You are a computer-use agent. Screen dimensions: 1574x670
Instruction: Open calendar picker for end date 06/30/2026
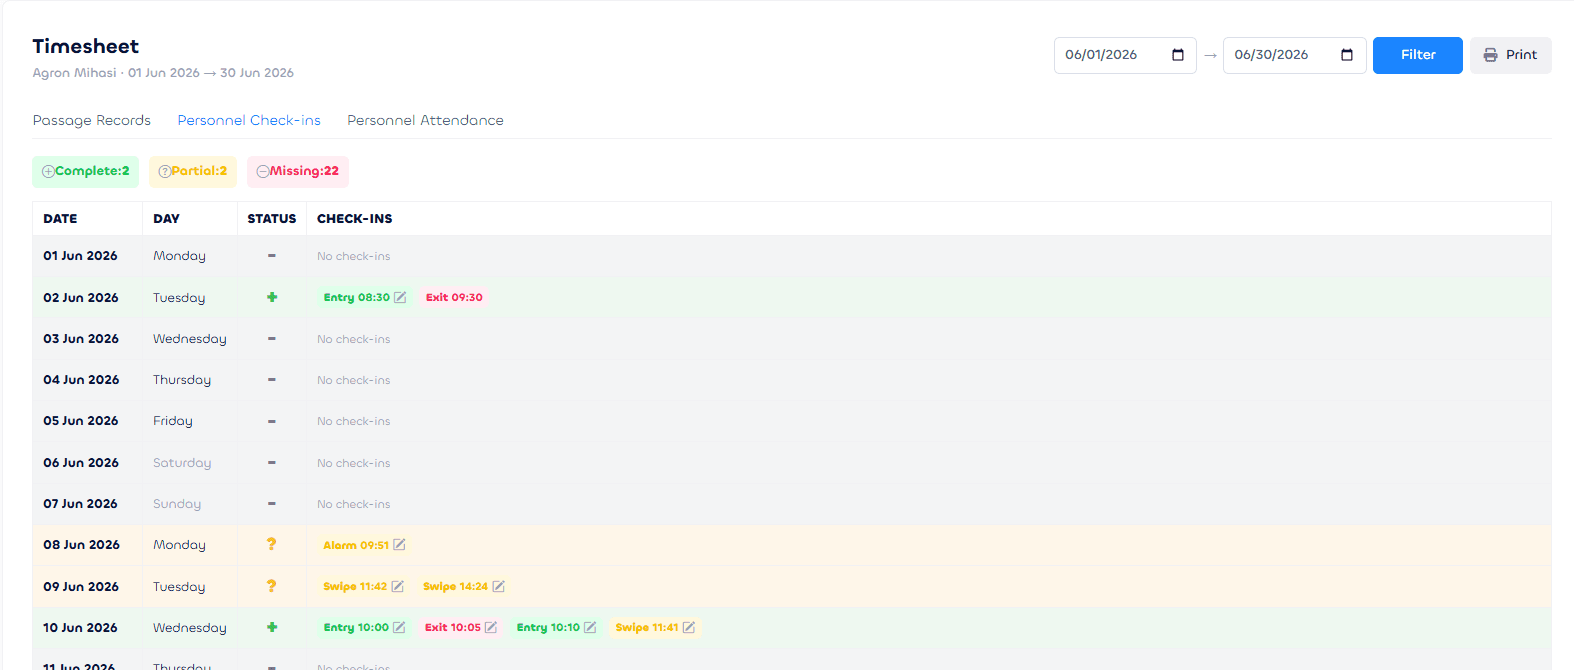click(1347, 55)
